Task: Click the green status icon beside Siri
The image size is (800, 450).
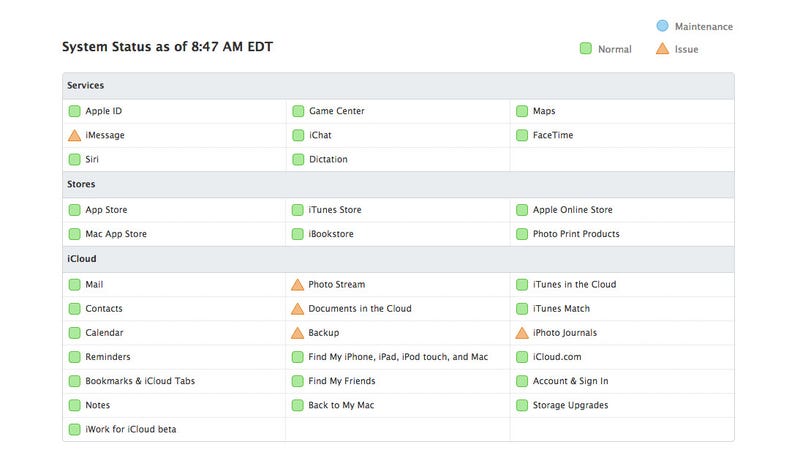Action: point(74,159)
